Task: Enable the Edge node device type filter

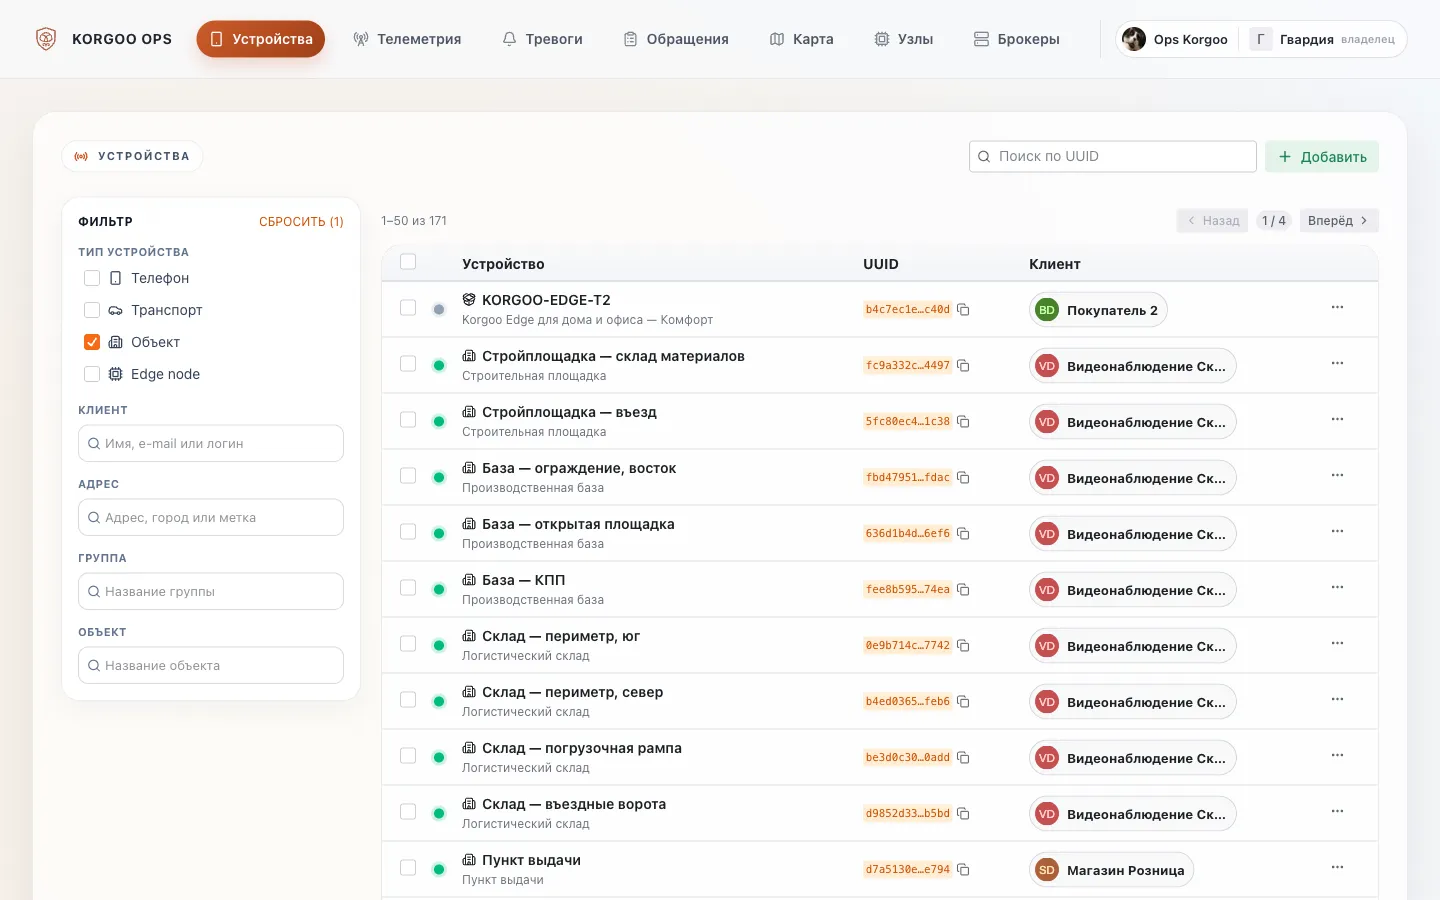Action: (x=92, y=374)
